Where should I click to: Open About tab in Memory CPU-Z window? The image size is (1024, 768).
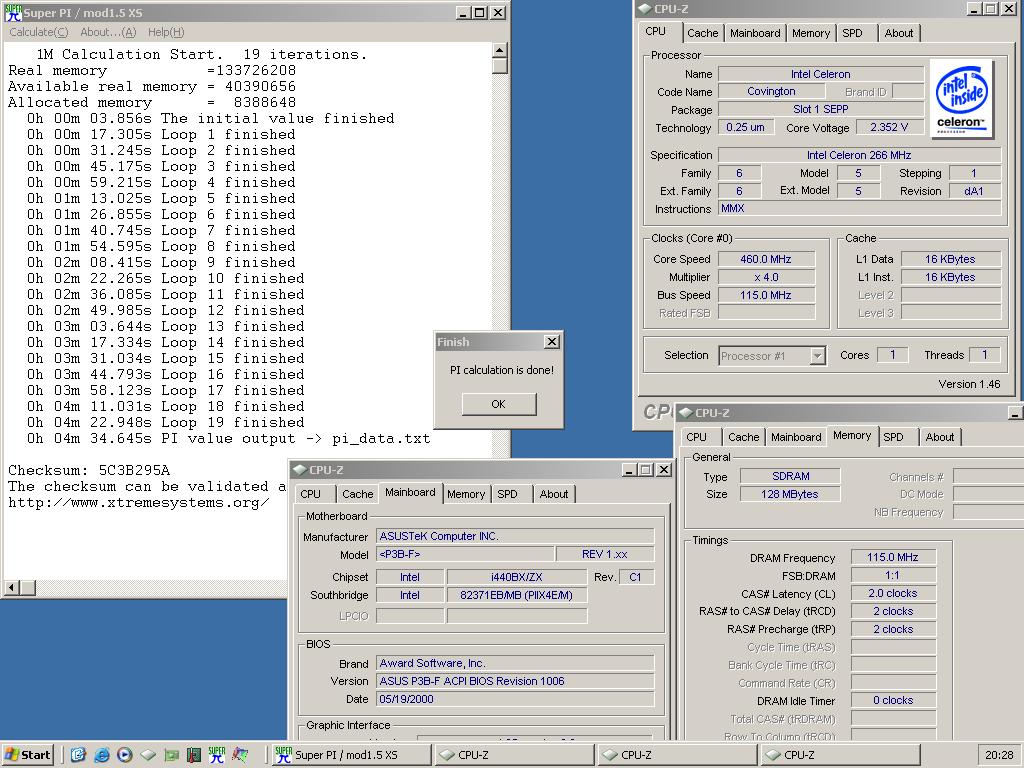(x=940, y=438)
